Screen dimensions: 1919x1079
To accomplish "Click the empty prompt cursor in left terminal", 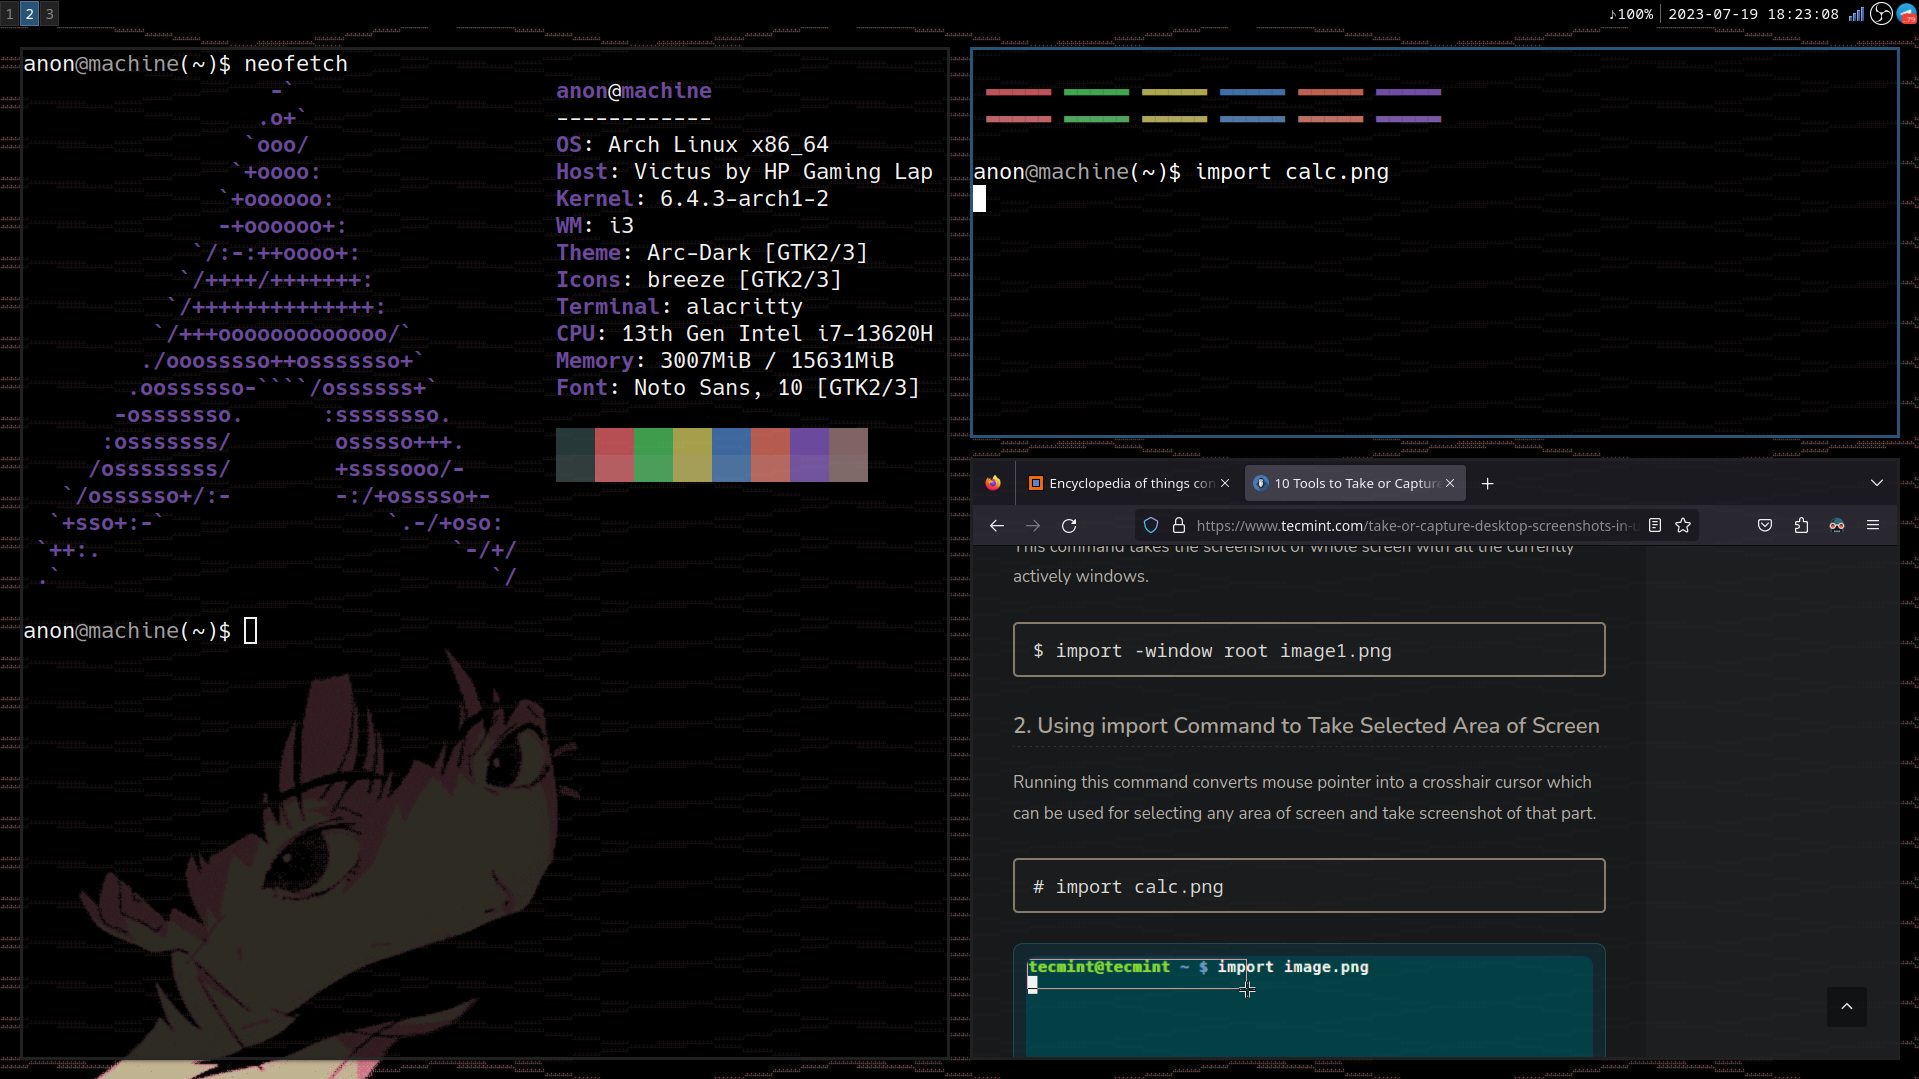I will pos(251,631).
